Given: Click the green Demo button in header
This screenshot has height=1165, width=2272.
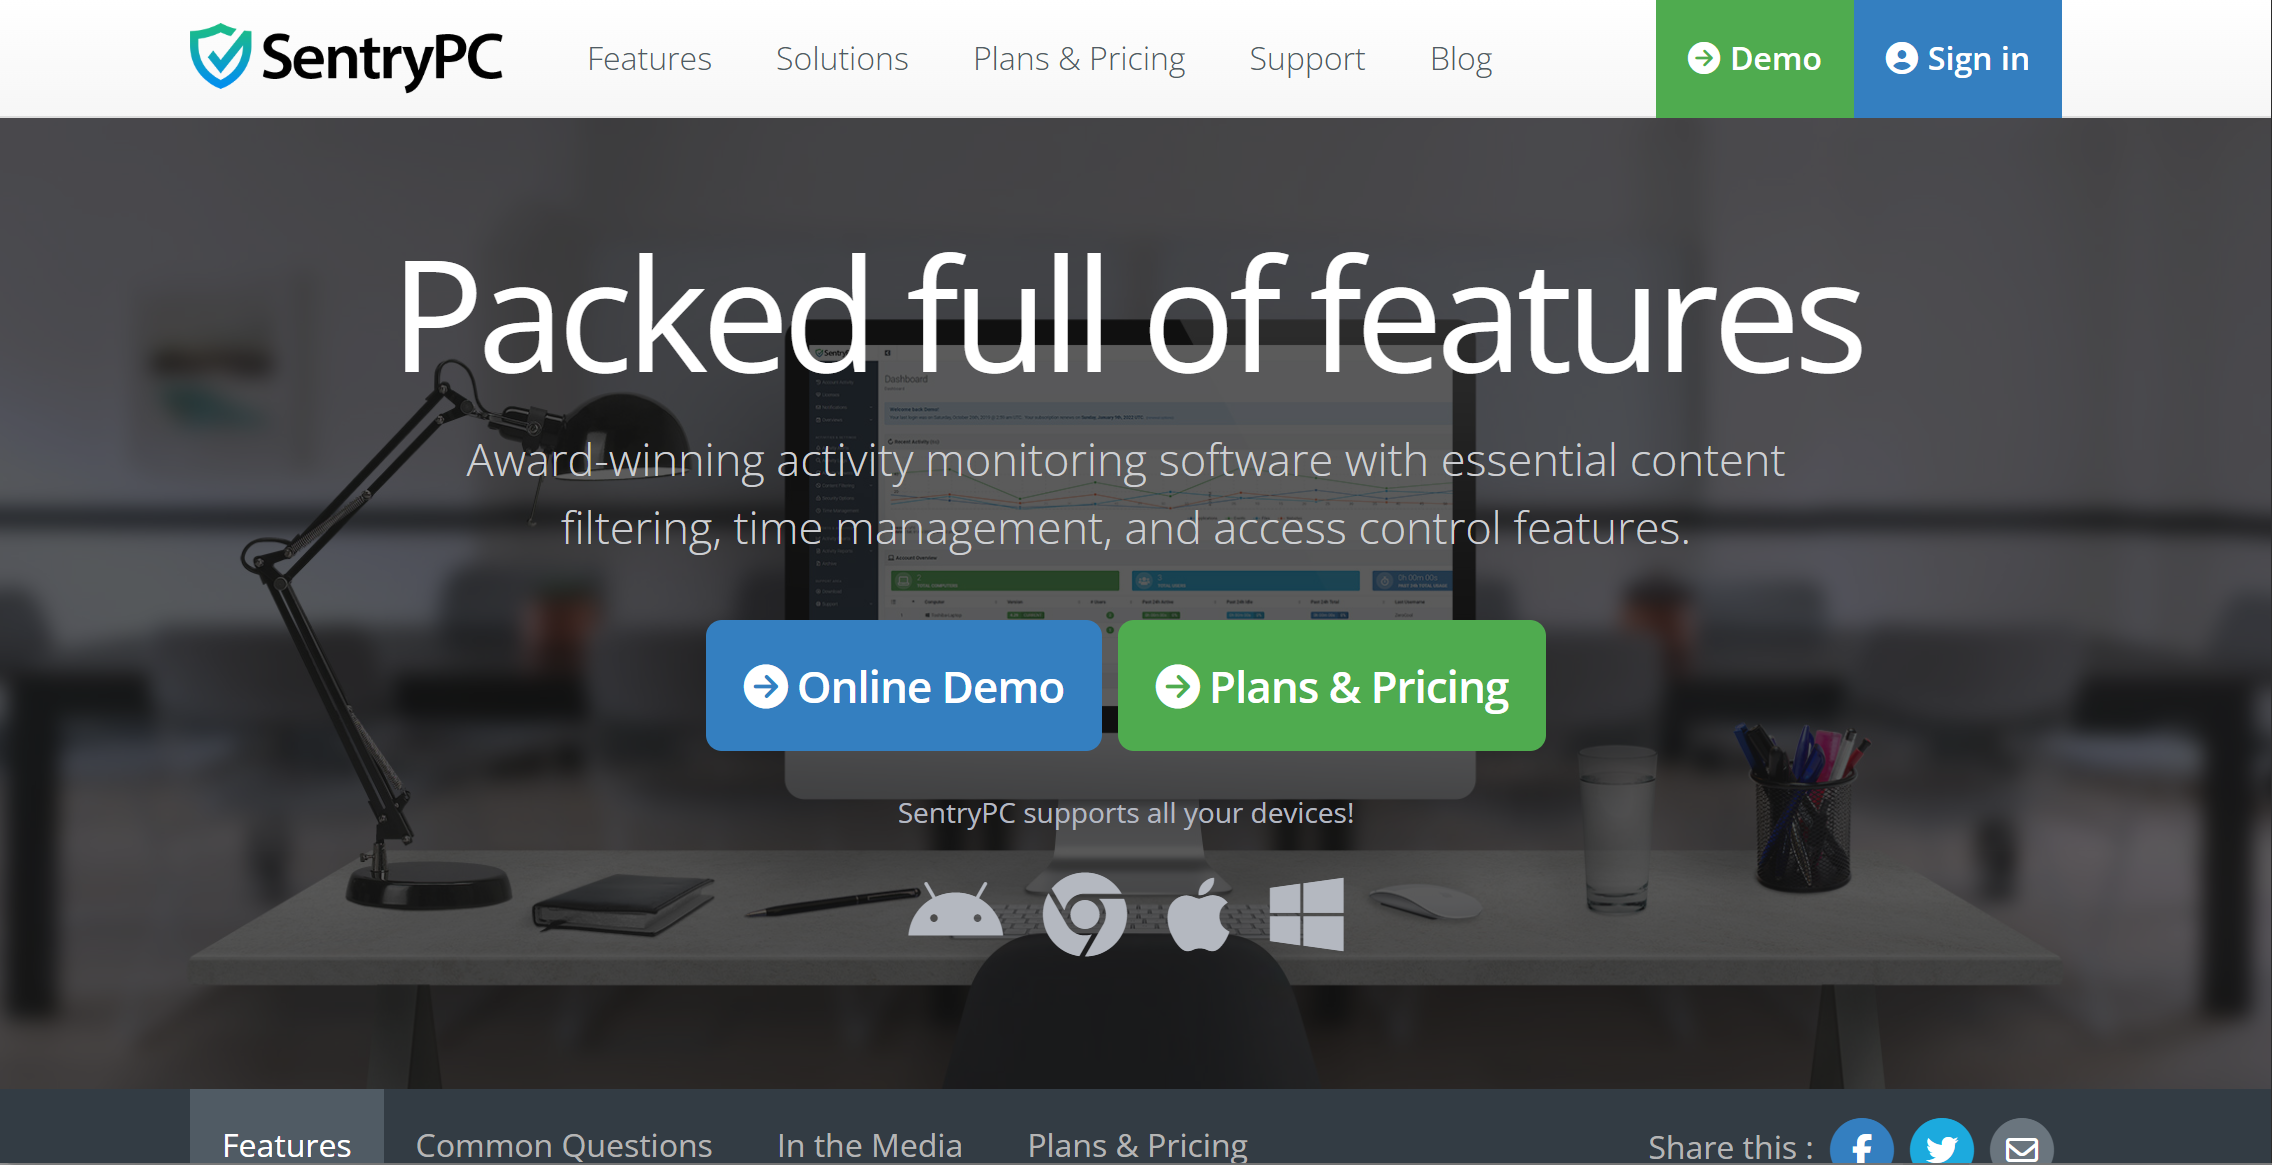Looking at the screenshot, I should (x=1755, y=59).
